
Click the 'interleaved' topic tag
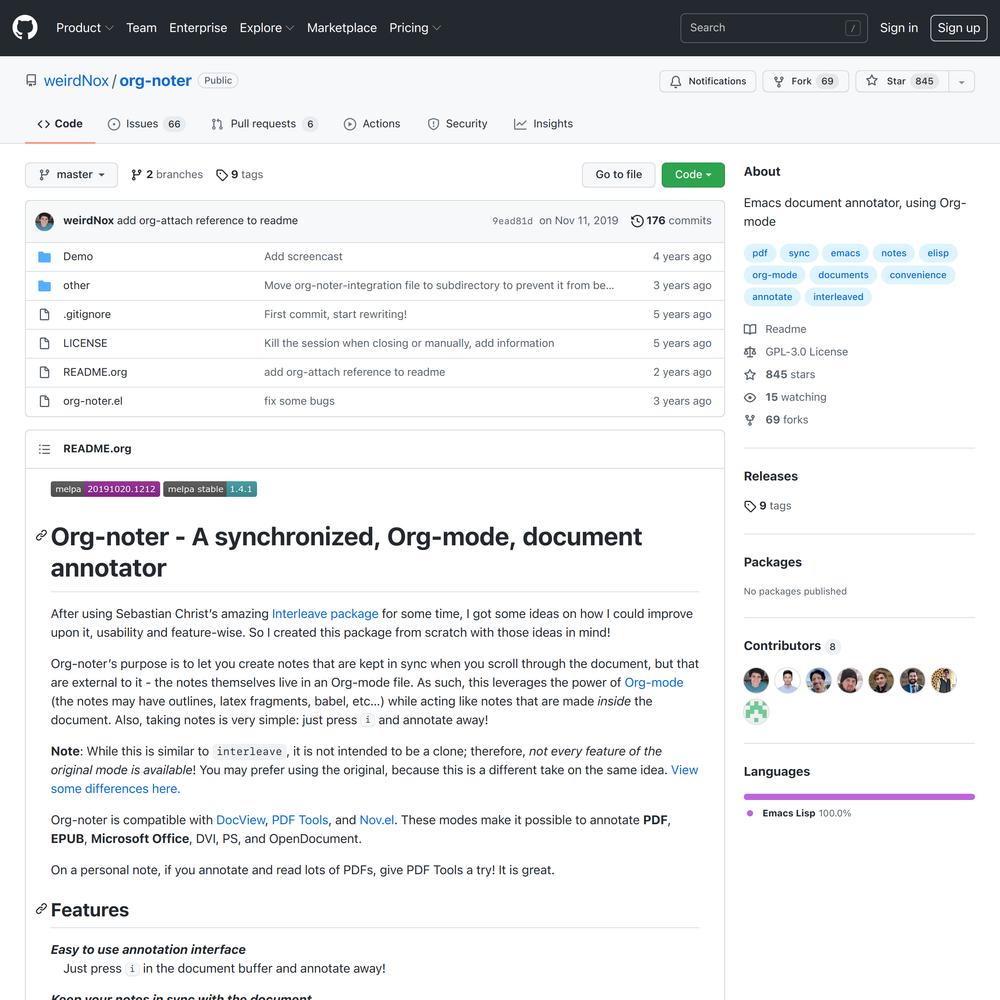coord(838,297)
